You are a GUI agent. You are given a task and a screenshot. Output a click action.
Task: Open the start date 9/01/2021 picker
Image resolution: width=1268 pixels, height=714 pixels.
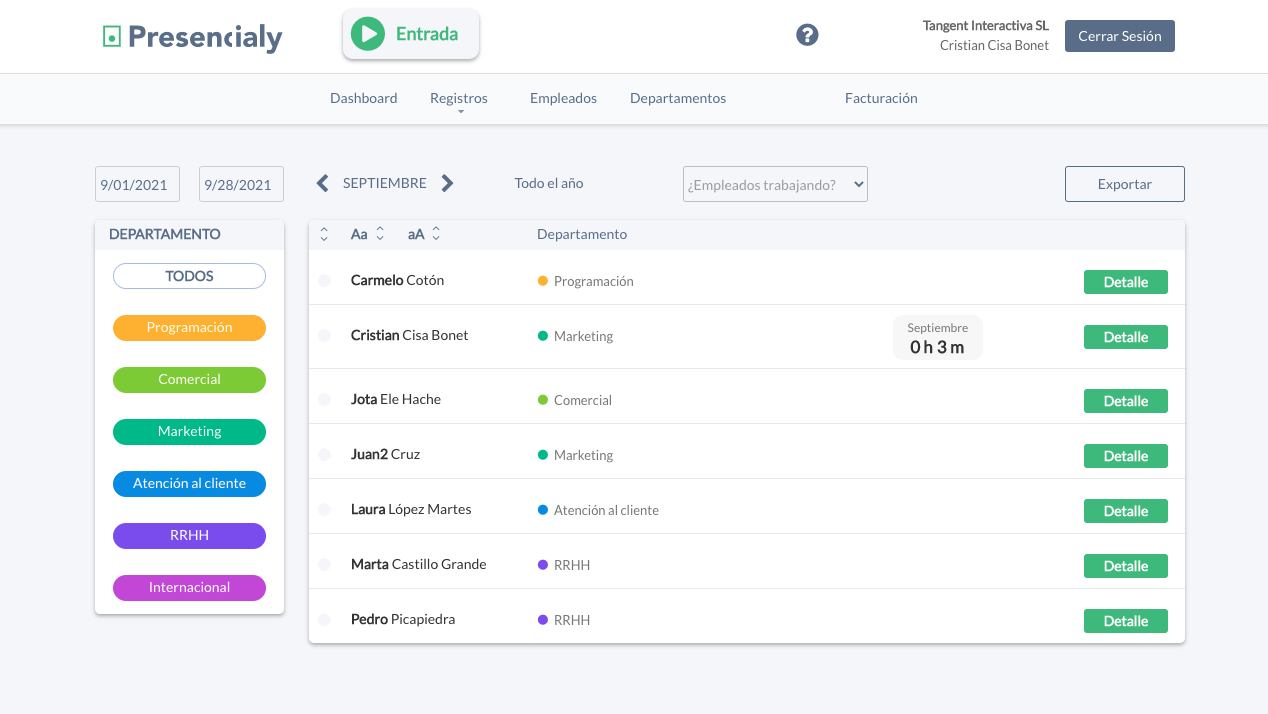(137, 184)
